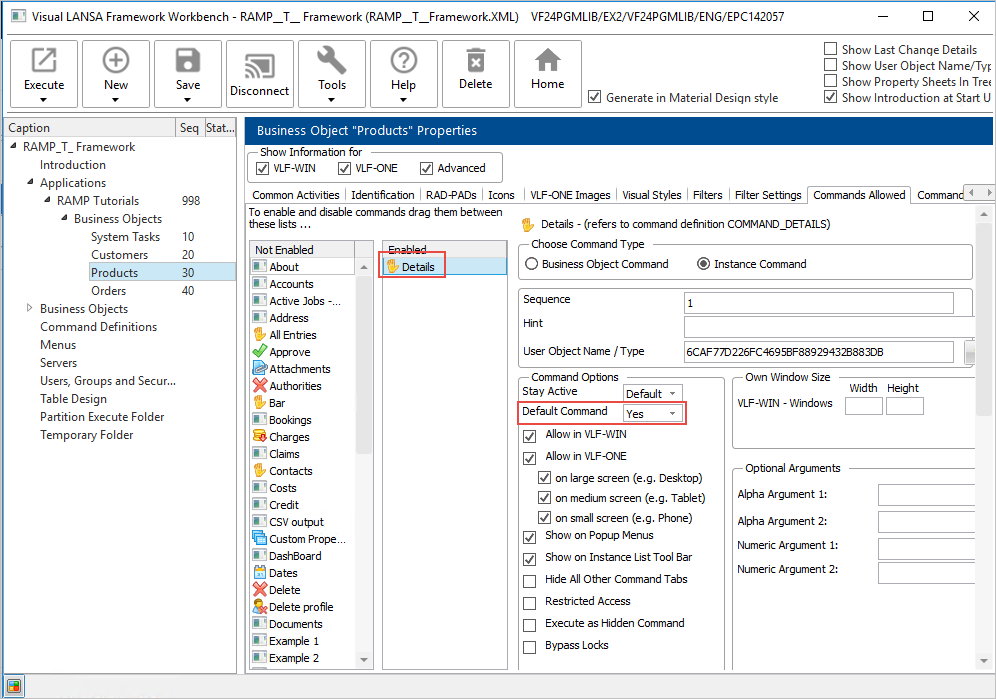Select Customers in the tree
996x699 pixels.
point(119,254)
